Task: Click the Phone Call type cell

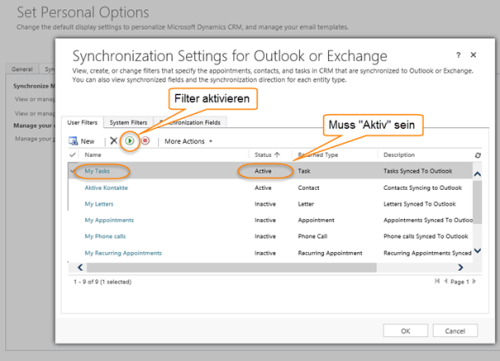Action: [x=312, y=236]
